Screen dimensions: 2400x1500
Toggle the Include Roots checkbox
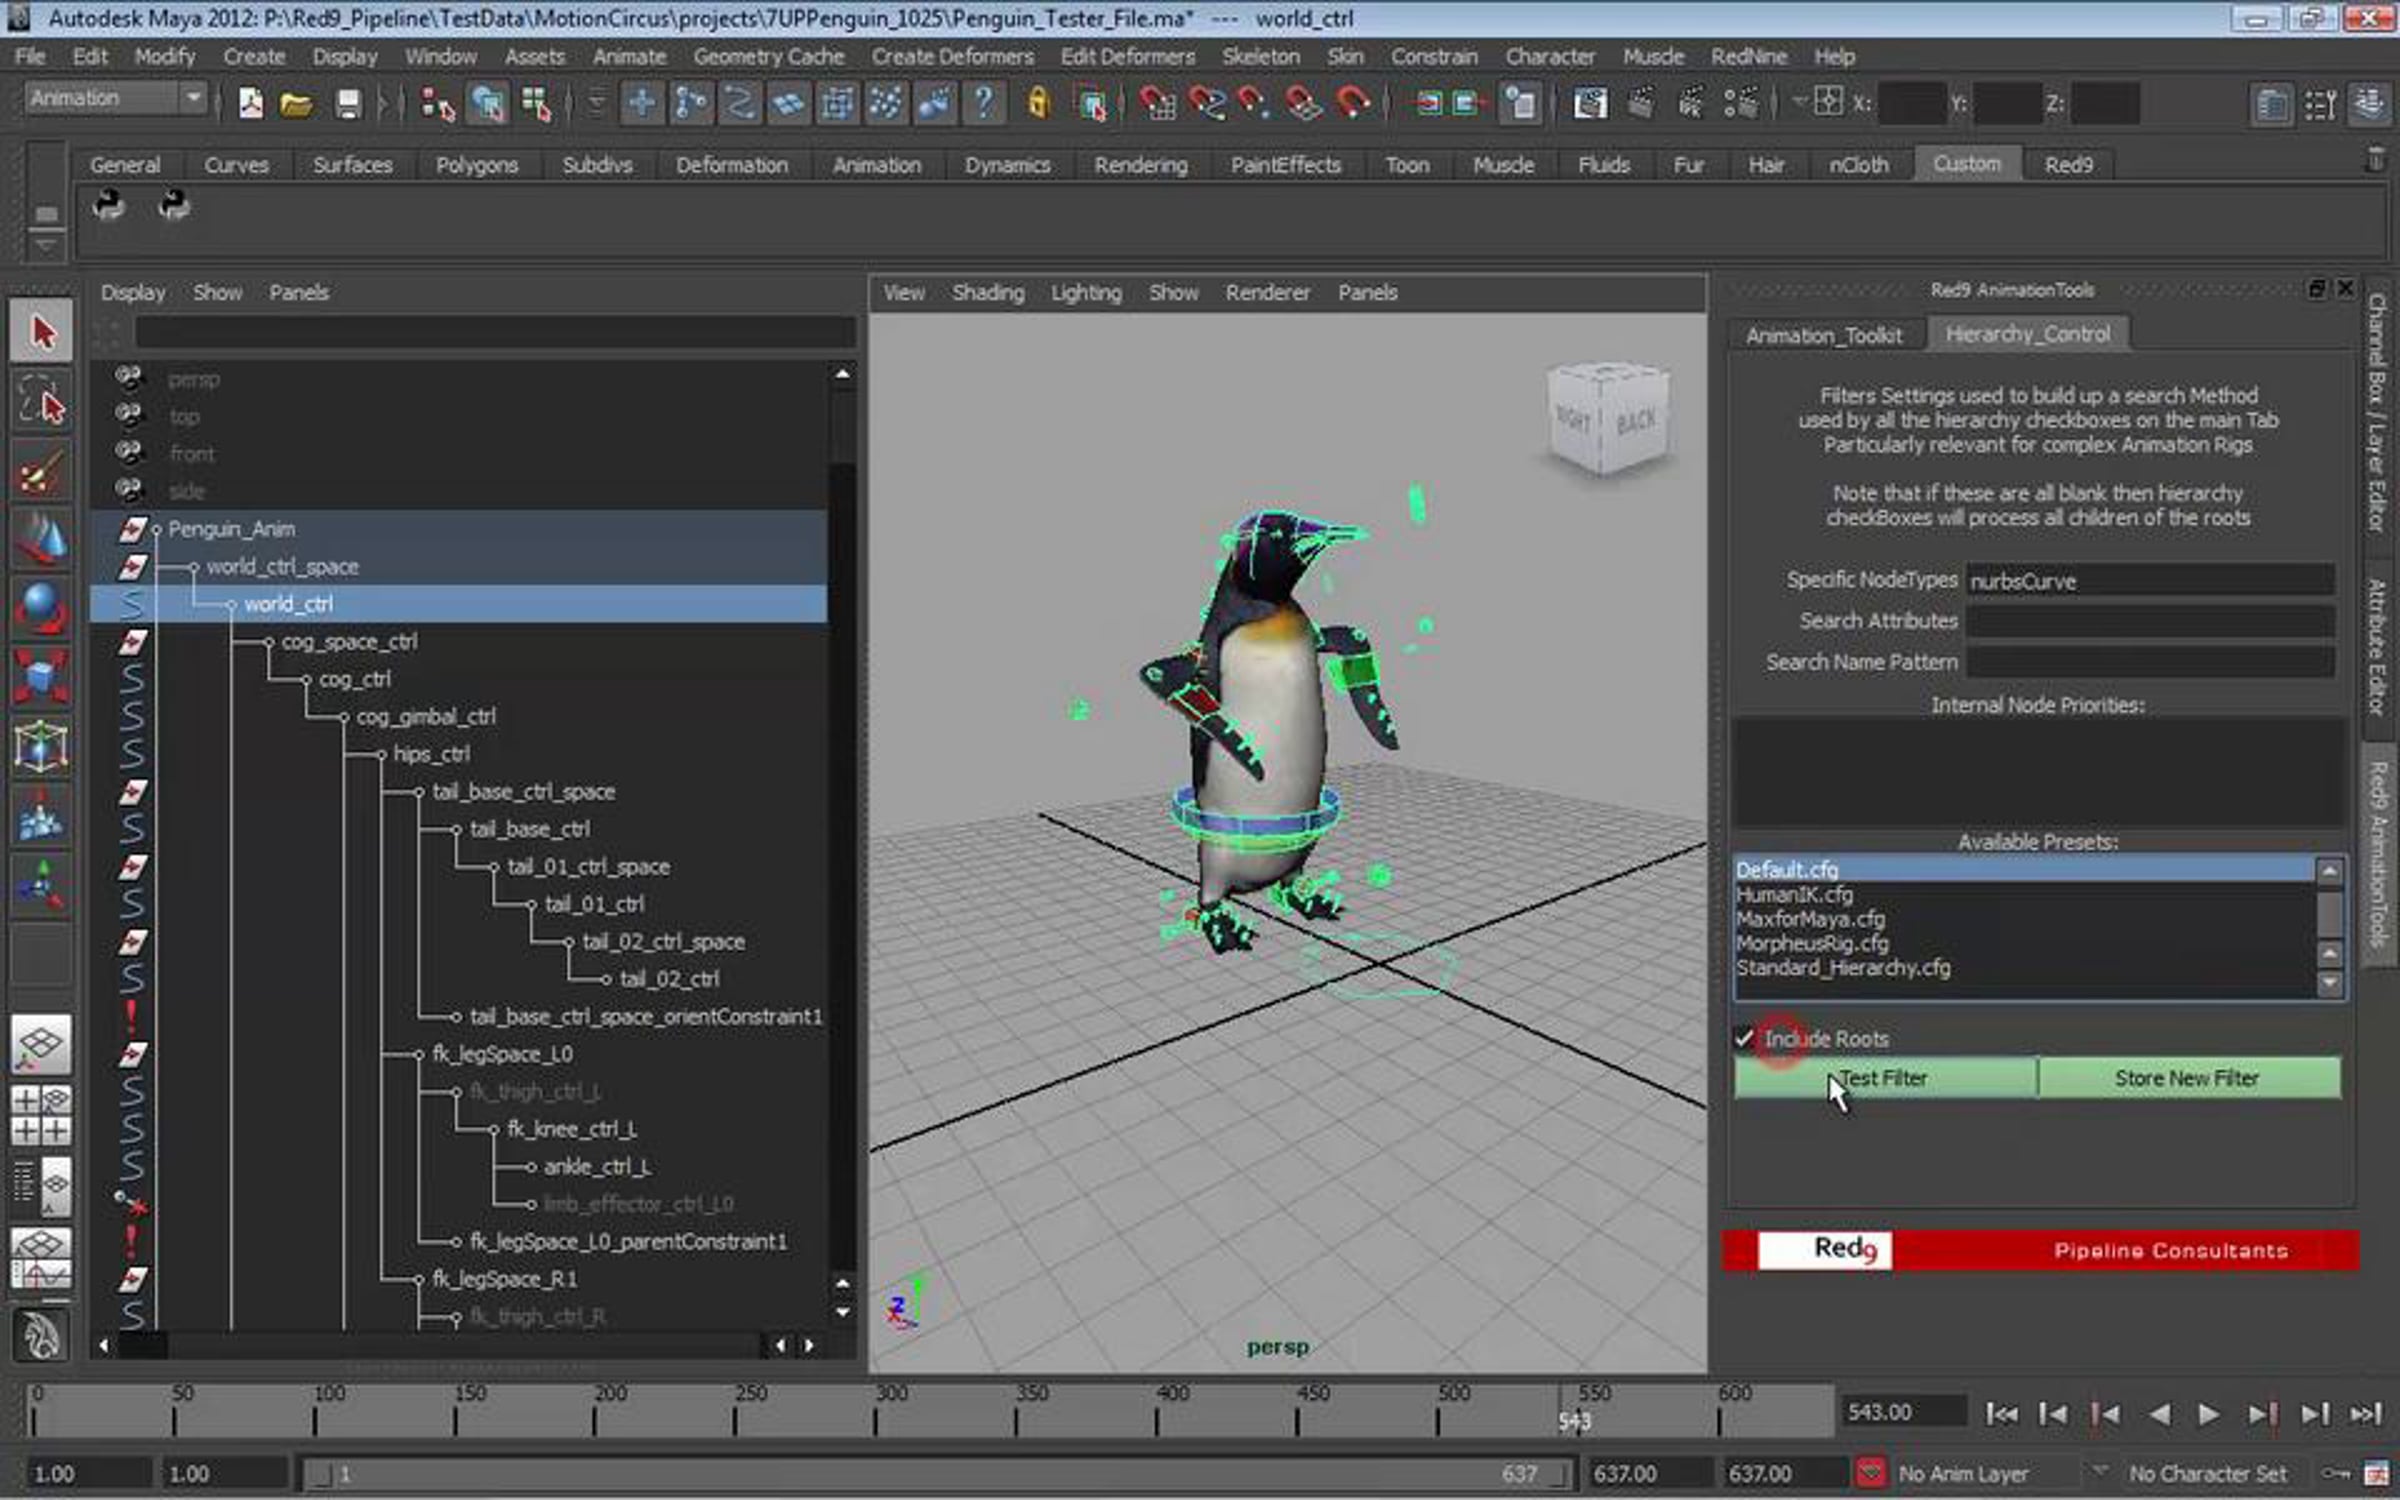[x=1745, y=1039]
